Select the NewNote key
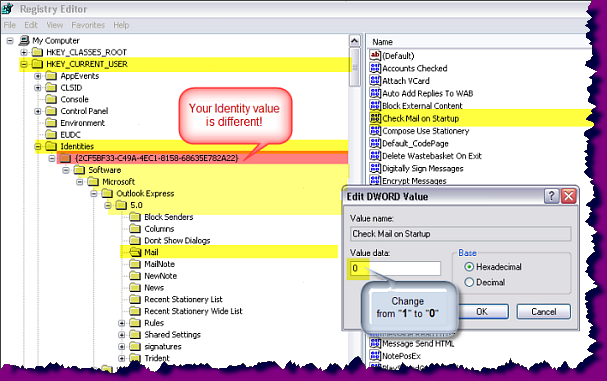The width and height of the screenshot is (607, 381). coord(160,276)
